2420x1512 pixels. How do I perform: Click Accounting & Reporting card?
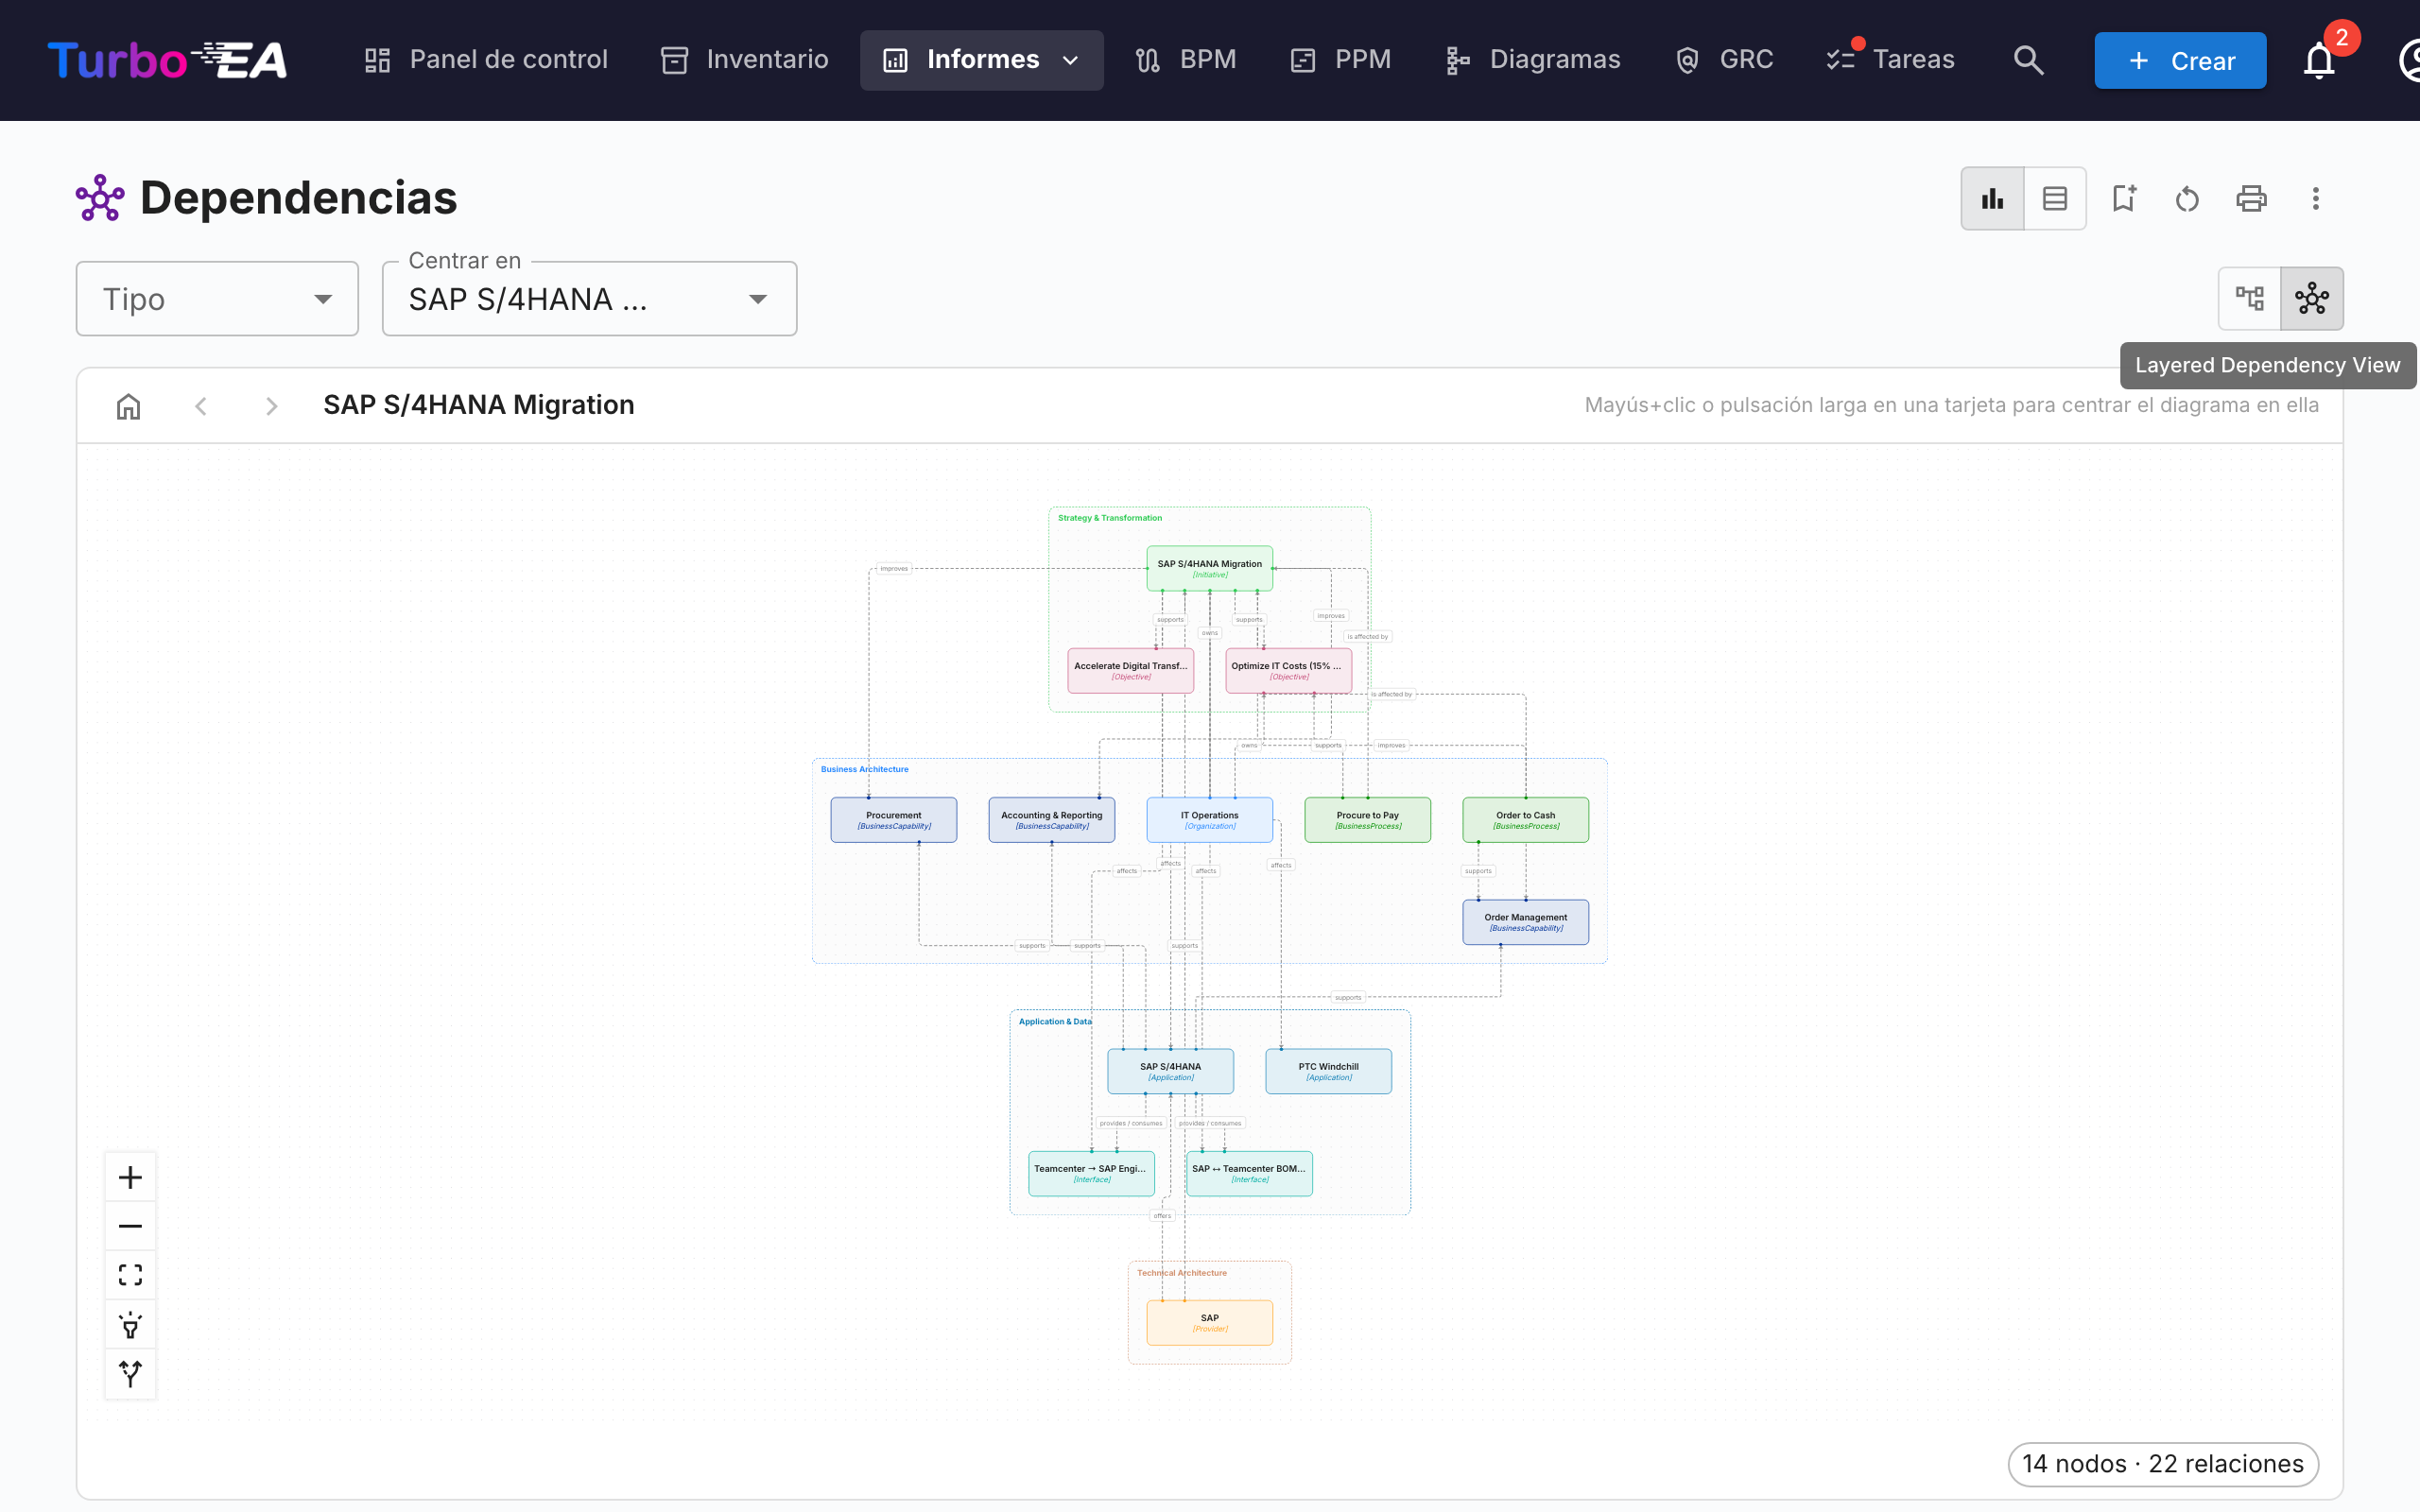click(x=1051, y=820)
